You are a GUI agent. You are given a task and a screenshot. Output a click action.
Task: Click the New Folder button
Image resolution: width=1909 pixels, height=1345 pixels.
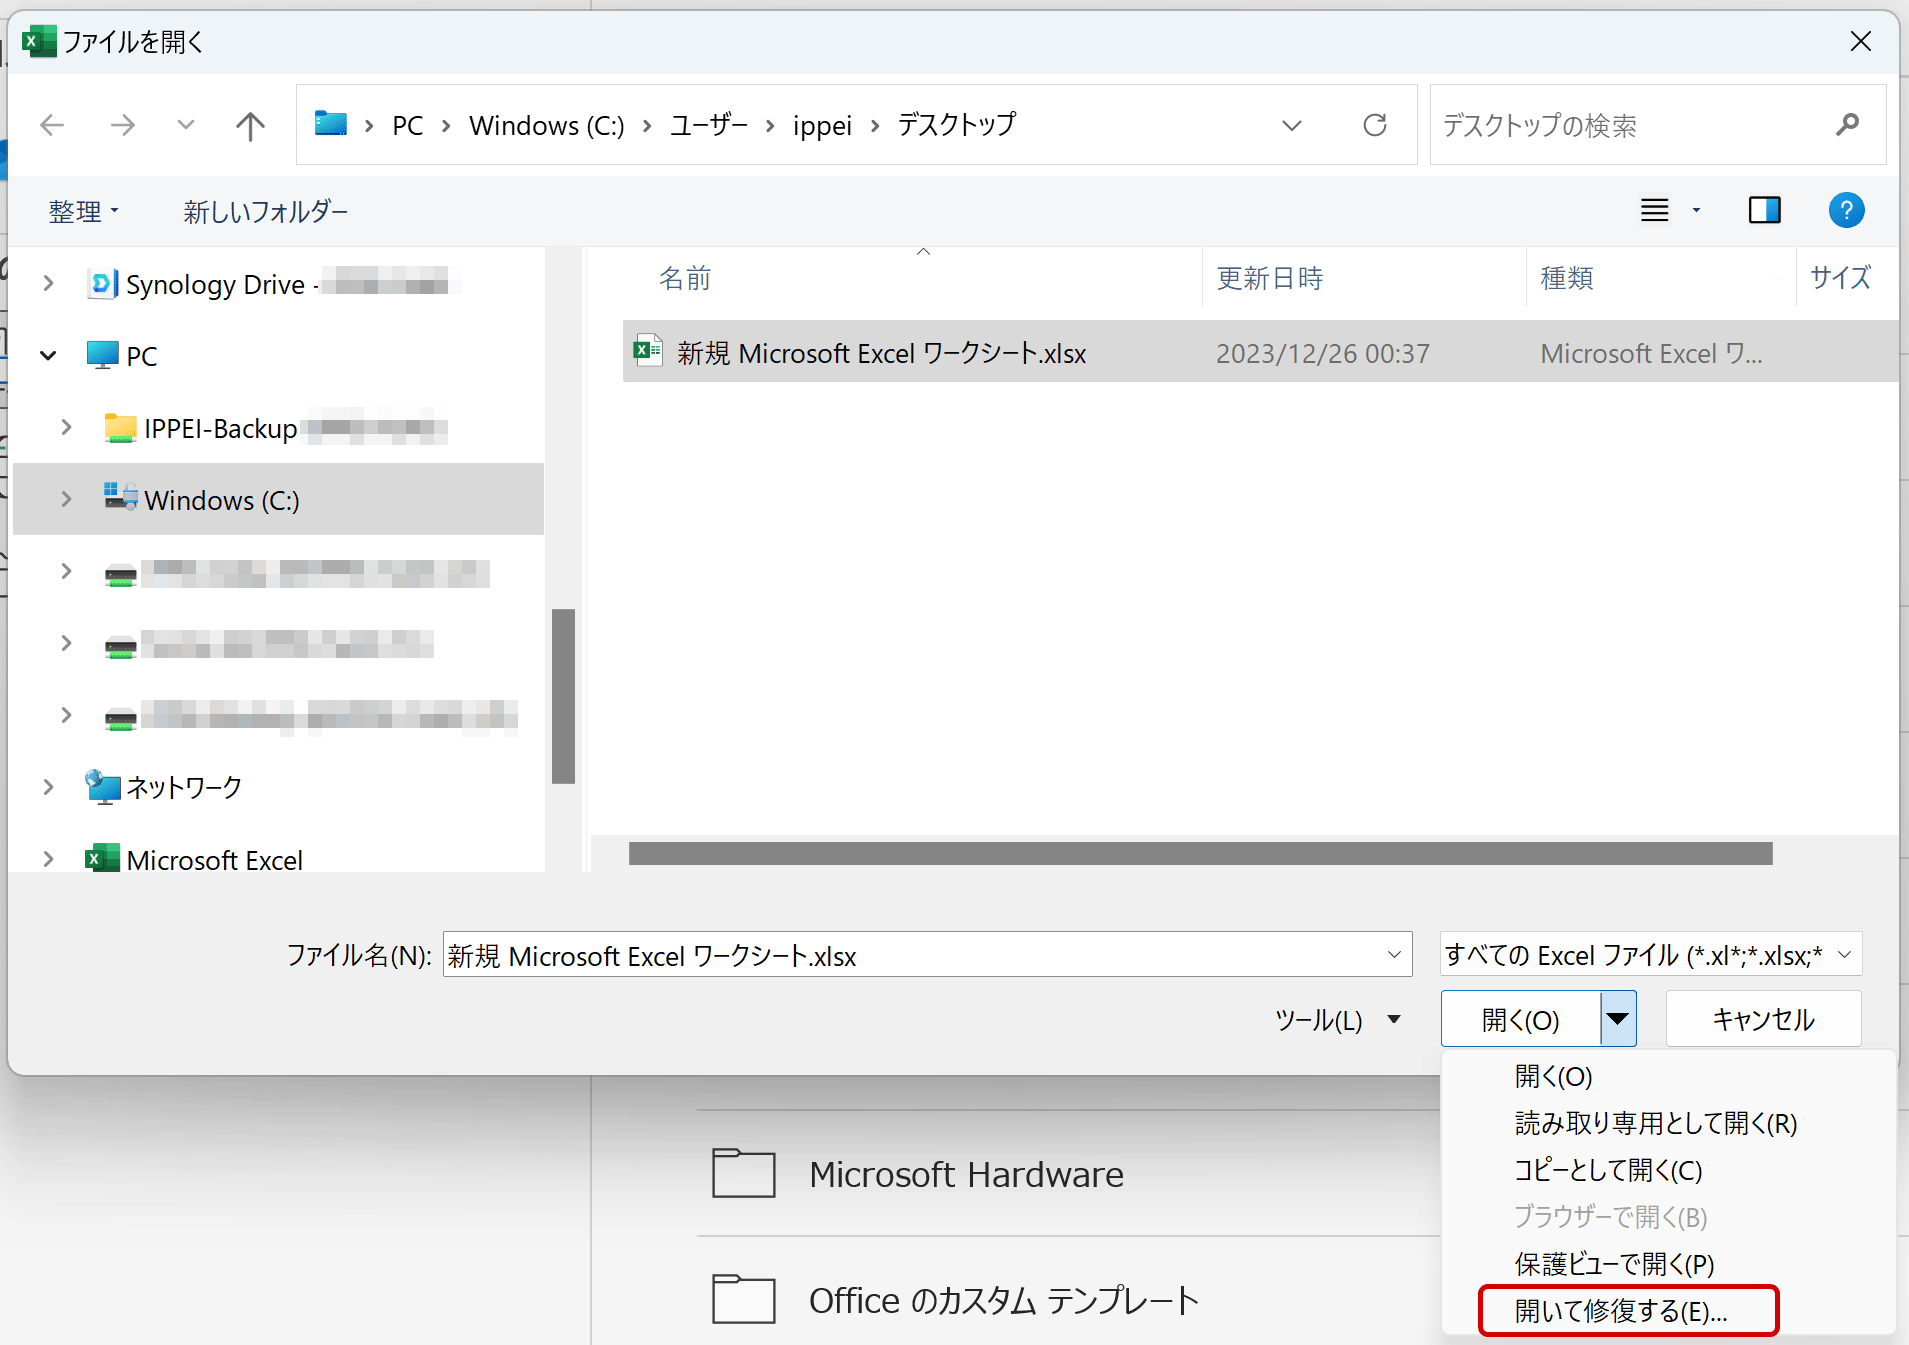(x=265, y=212)
